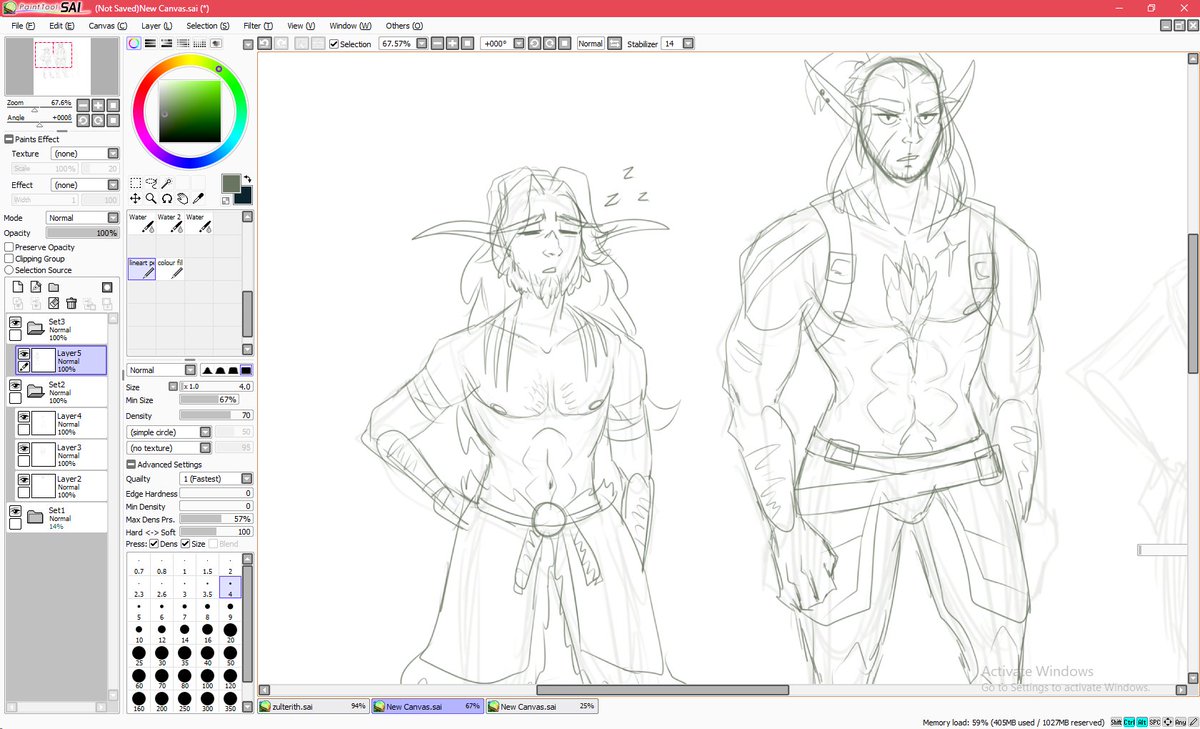Open the Filter menu
The height and width of the screenshot is (729, 1200).
pyautogui.click(x=258, y=25)
